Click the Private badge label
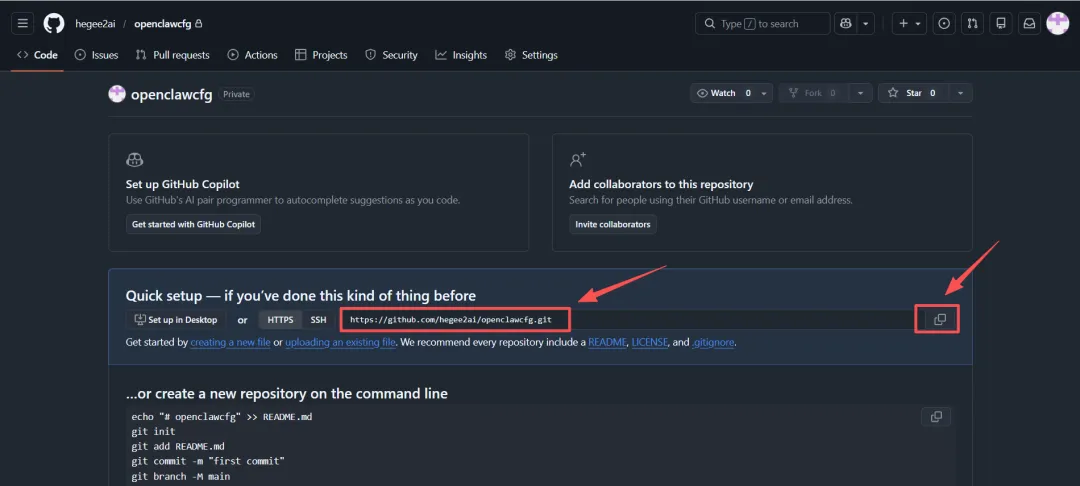This screenshot has height=486, width=1080. click(x=236, y=94)
